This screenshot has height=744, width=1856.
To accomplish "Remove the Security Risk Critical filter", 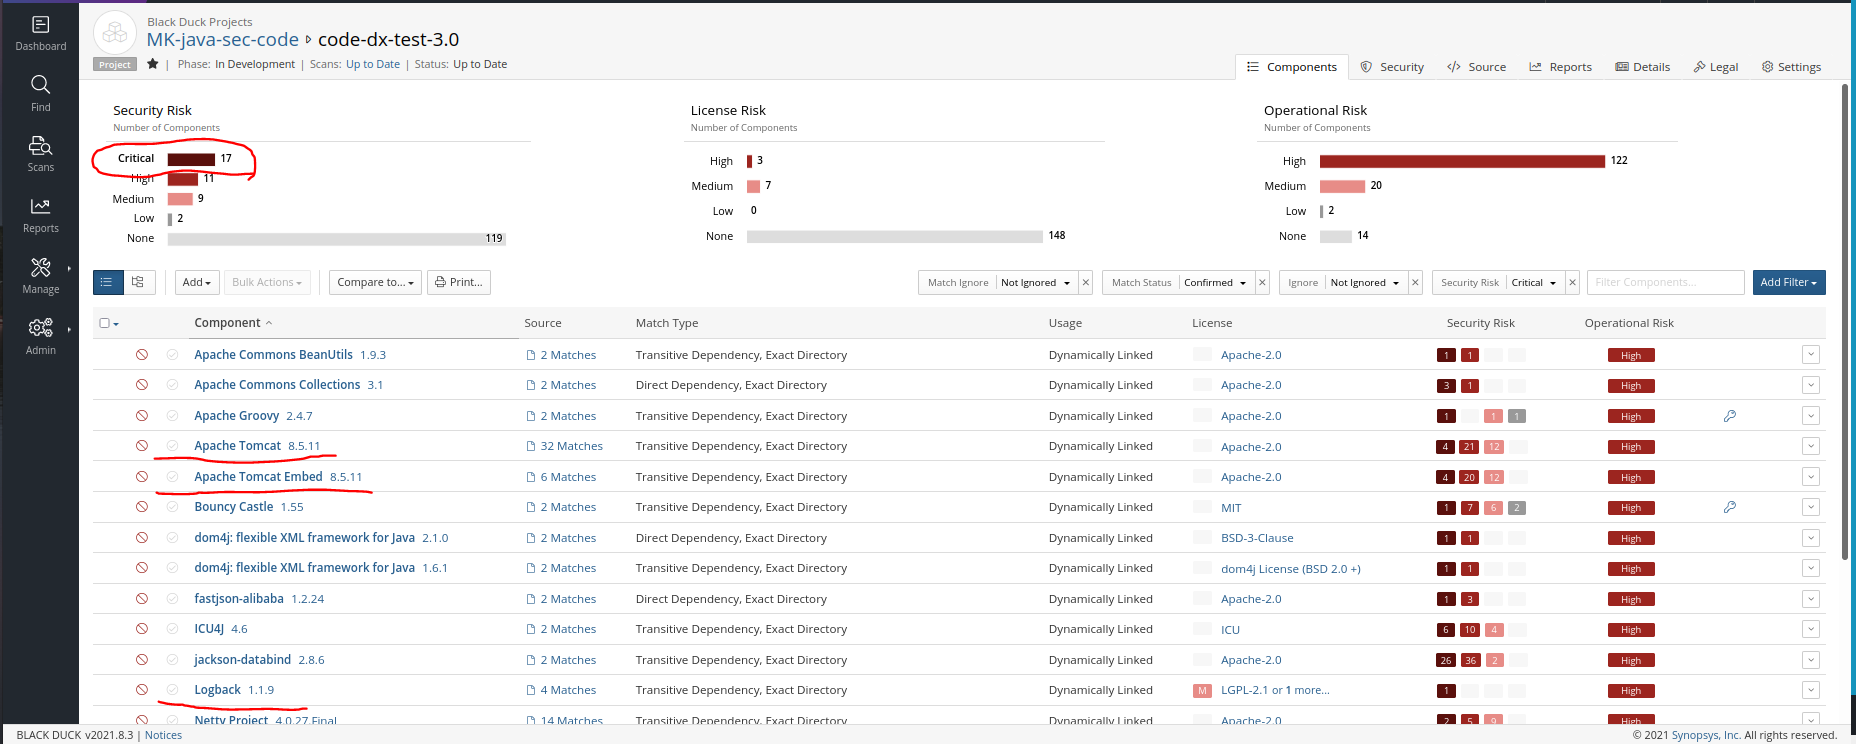I will tap(1572, 283).
